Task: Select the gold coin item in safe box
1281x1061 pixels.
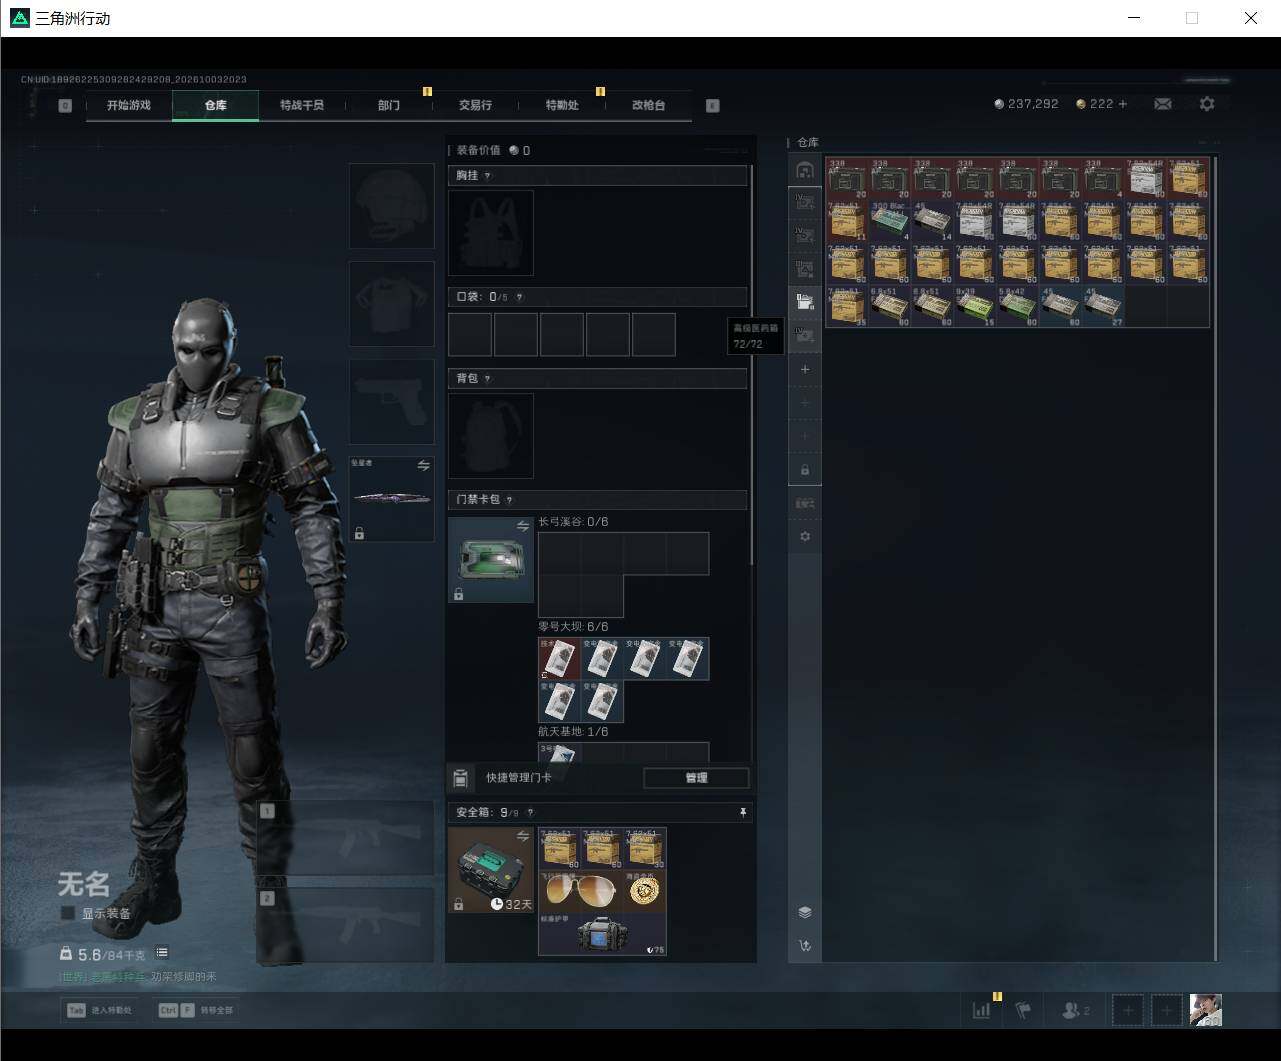Action: click(645, 891)
